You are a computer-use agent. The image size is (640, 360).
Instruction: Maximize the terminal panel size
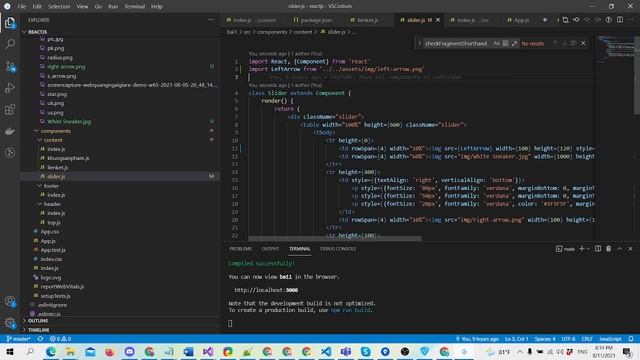coord(620,249)
